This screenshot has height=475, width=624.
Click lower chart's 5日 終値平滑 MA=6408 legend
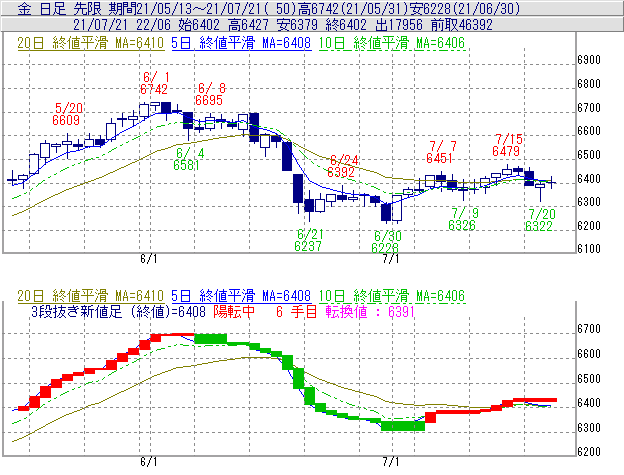click(x=241, y=296)
